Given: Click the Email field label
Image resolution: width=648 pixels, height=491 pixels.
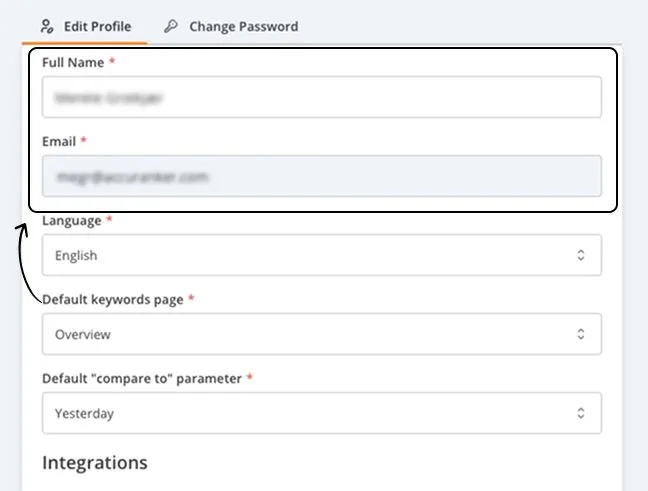Looking at the screenshot, I should pos(59,141).
